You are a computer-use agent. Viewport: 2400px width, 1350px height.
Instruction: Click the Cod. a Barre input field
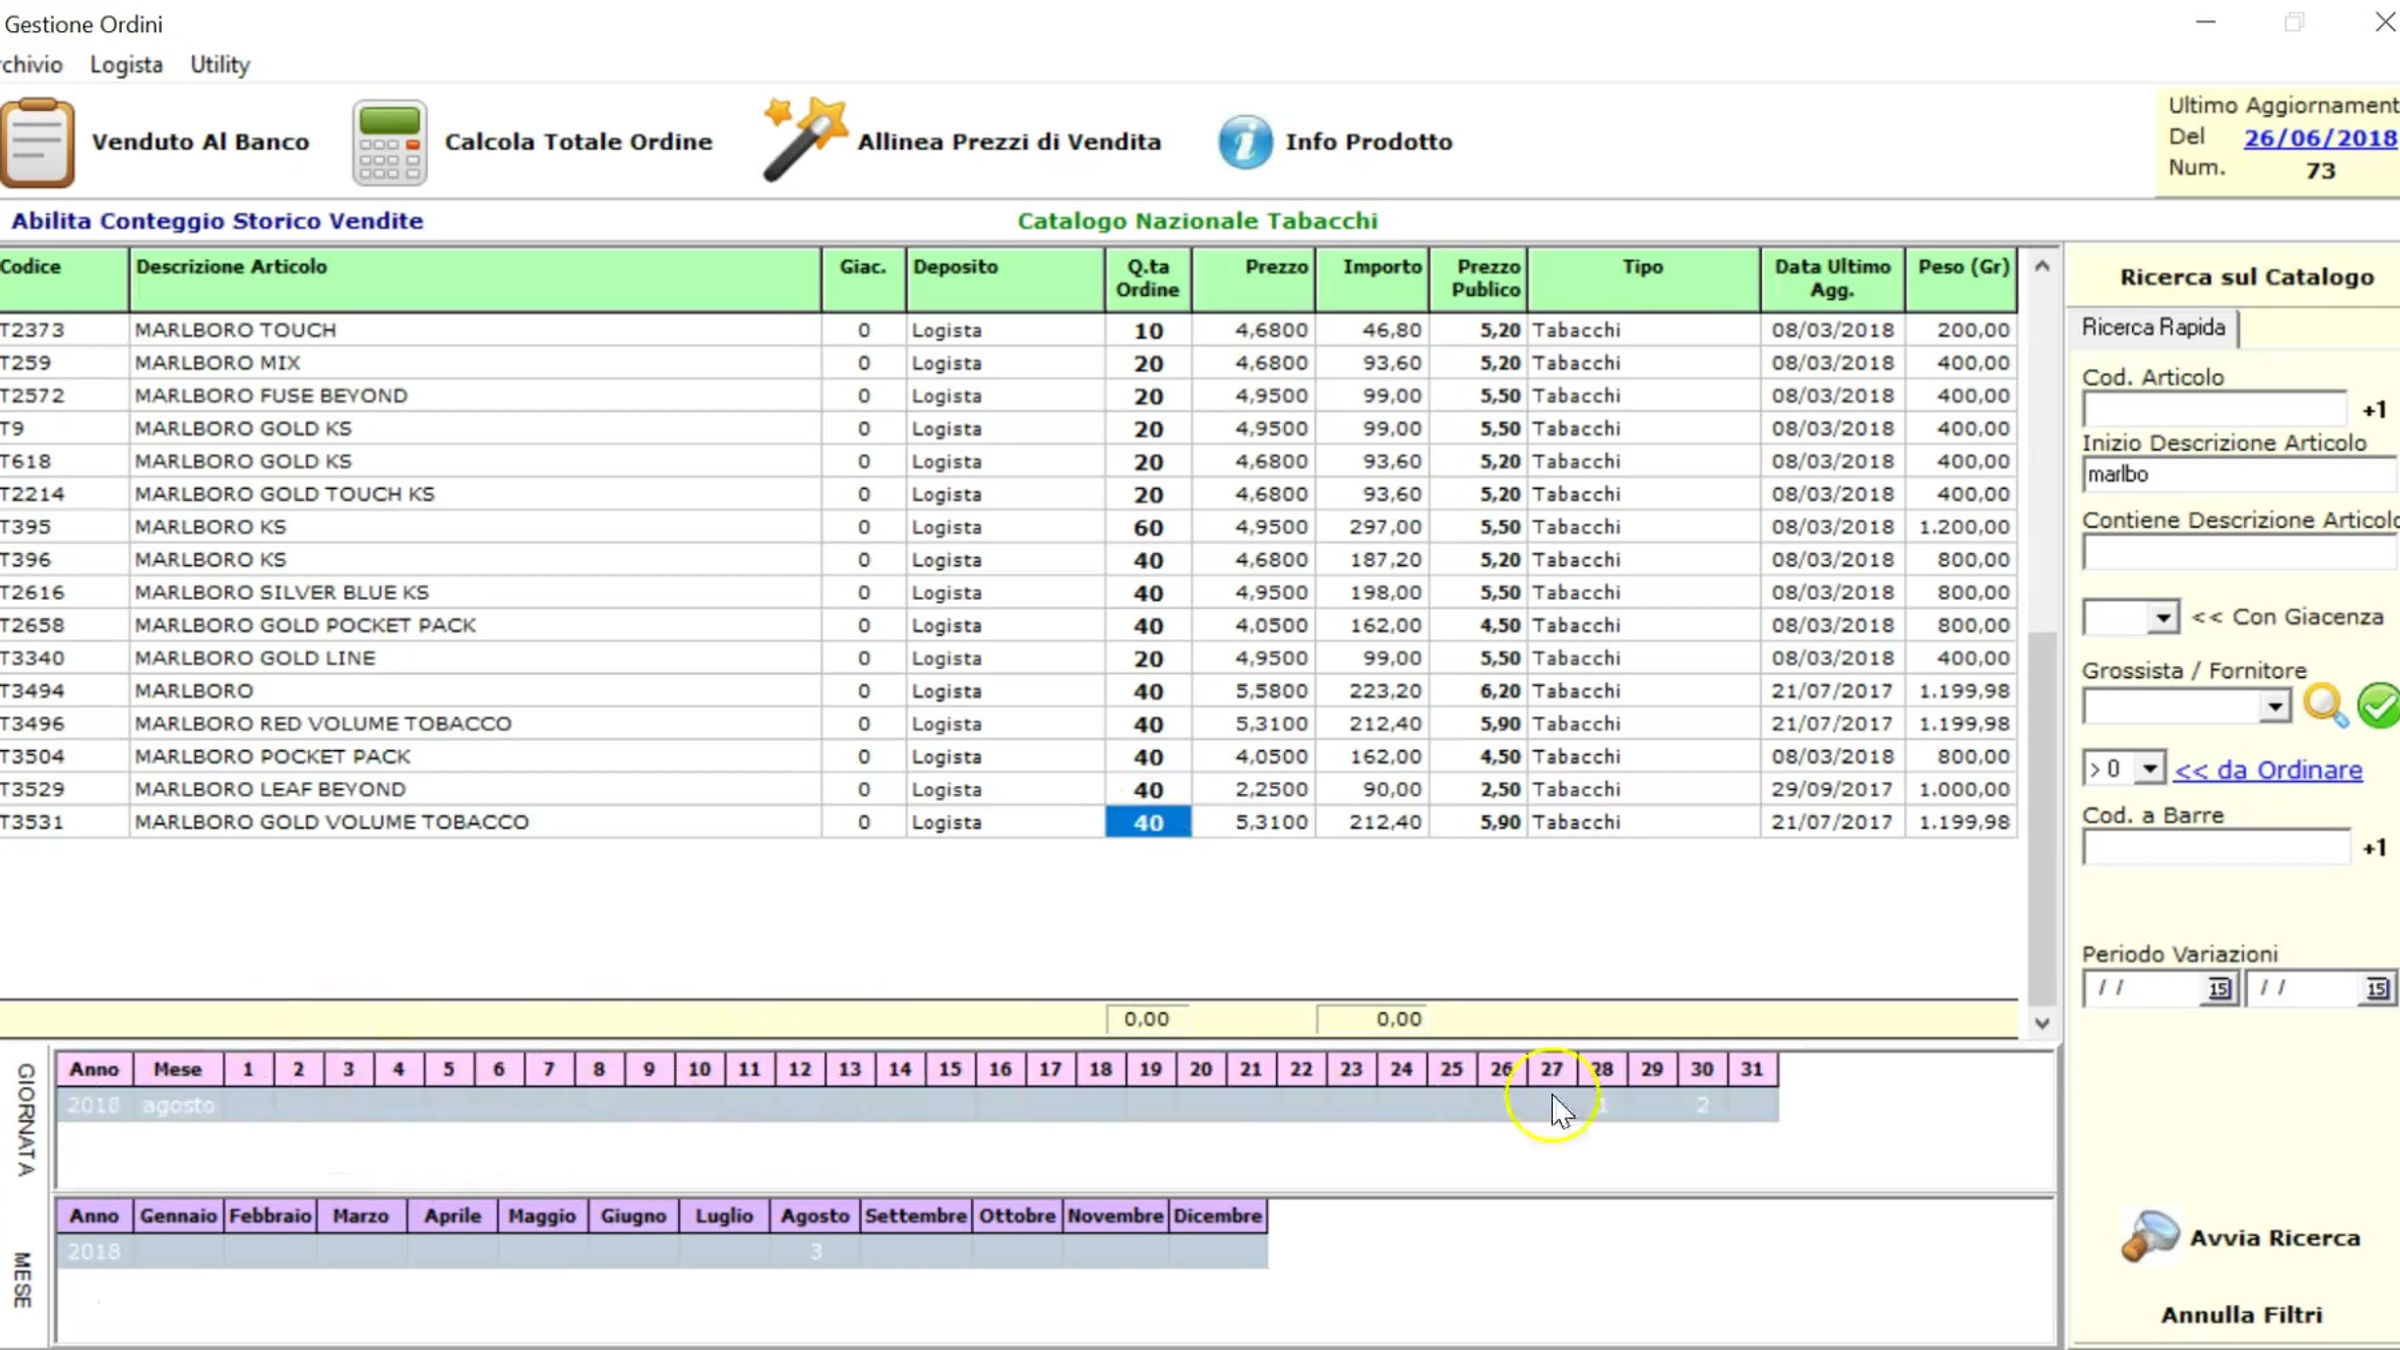pos(2216,847)
